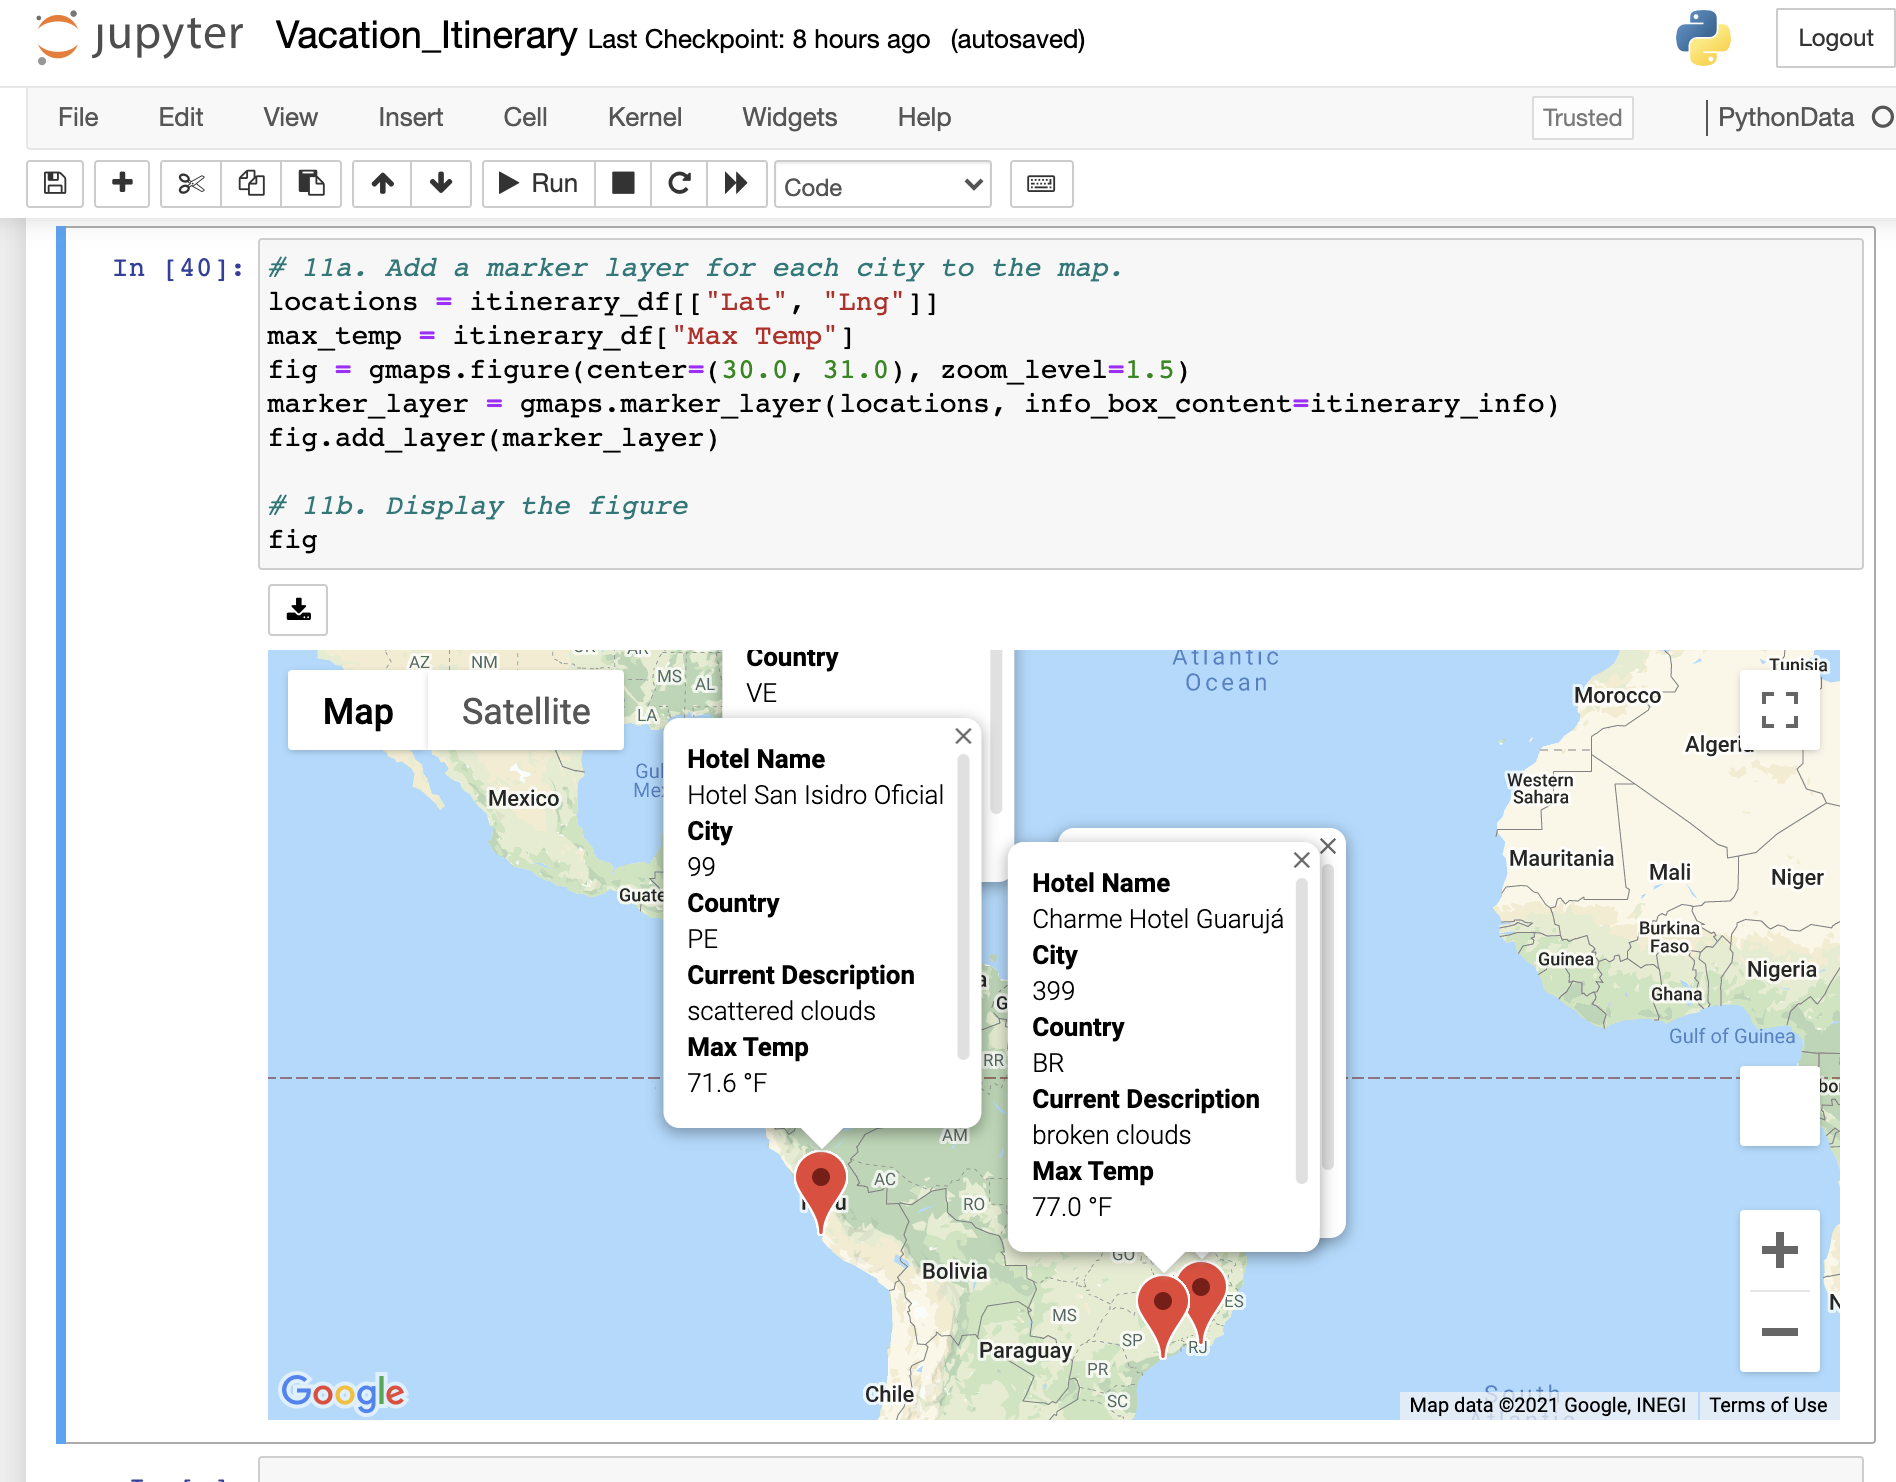Move the current cell up

[381, 184]
